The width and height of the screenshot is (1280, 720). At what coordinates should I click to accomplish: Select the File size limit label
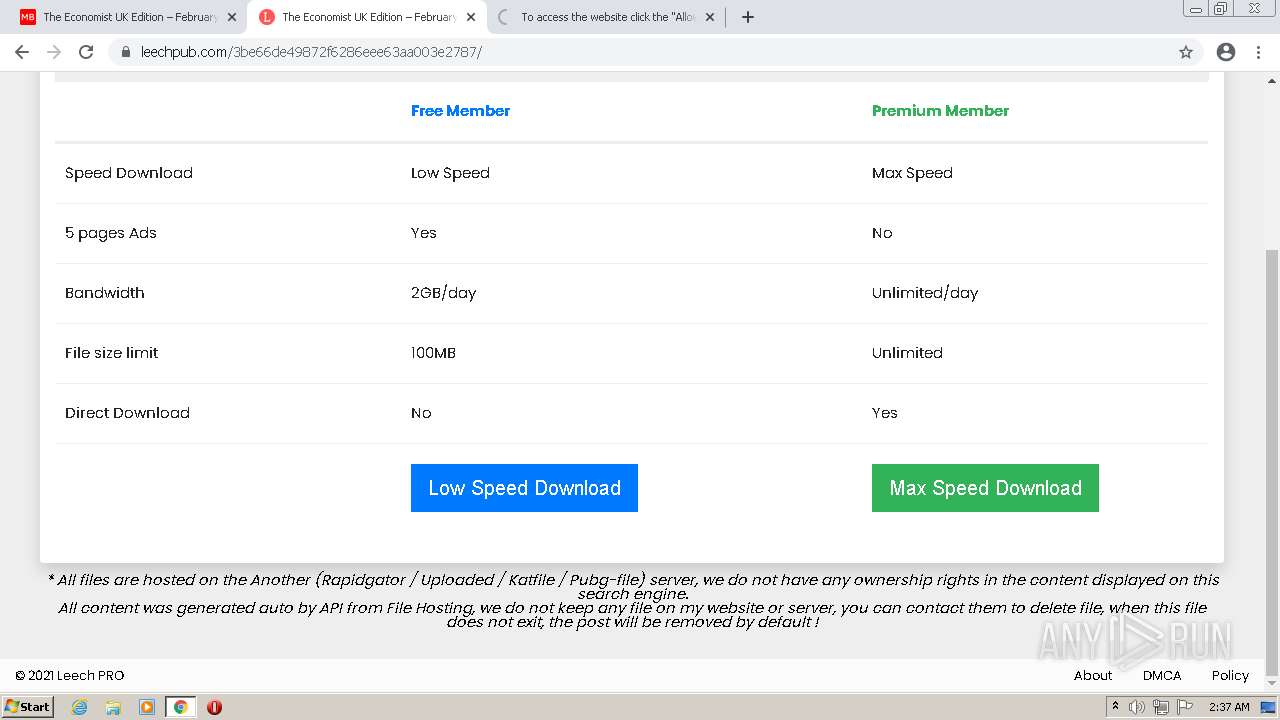click(111, 353)
